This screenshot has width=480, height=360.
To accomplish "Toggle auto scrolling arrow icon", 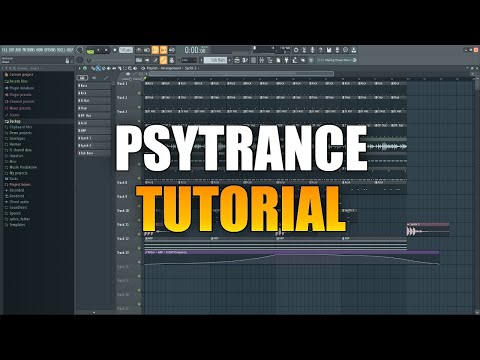I will coord(147,60).
